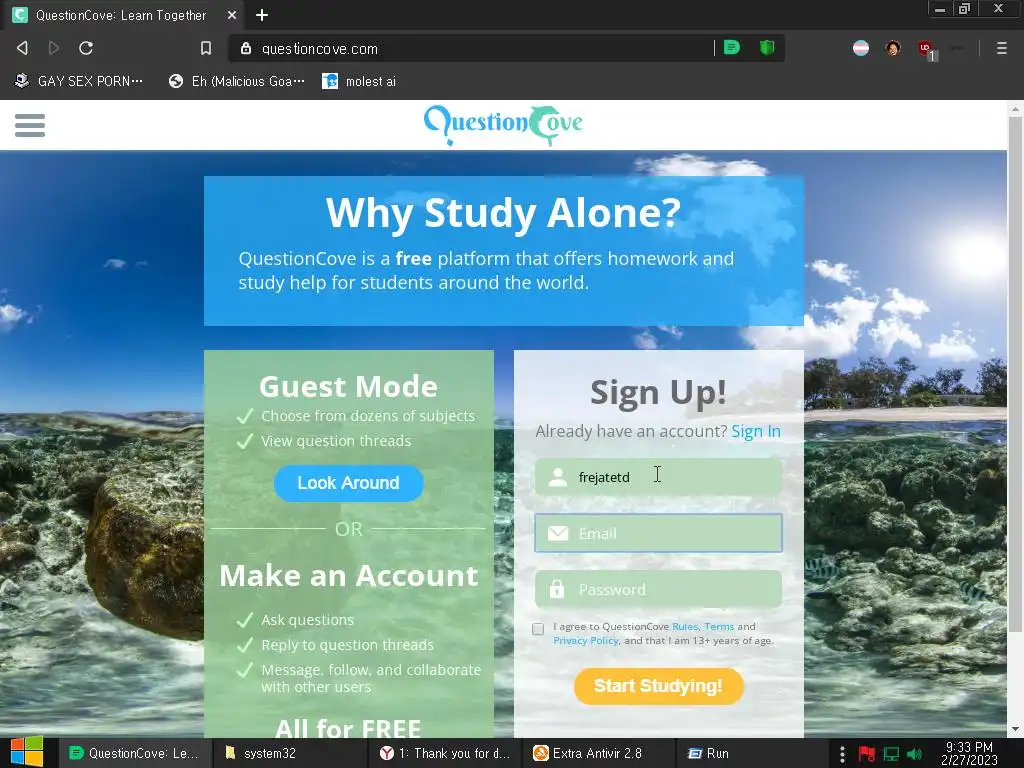Follow the Sign In link
This screenshot has width=1024, height=768.
click(x=756, y=432)
